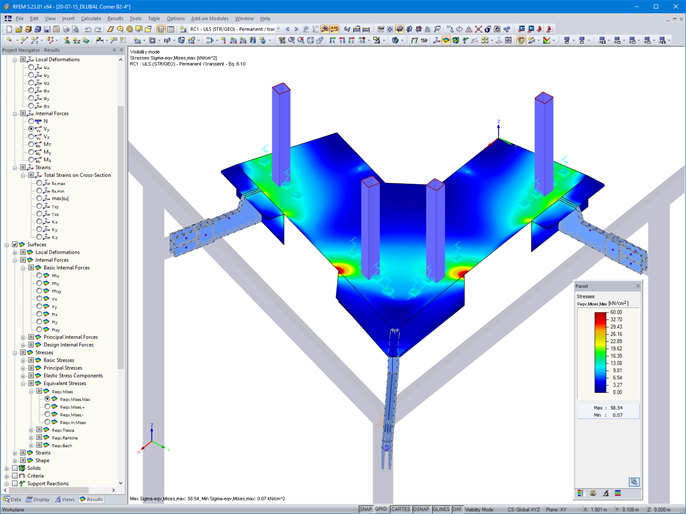Expand the Basic Stresses node

click(23, 360)
